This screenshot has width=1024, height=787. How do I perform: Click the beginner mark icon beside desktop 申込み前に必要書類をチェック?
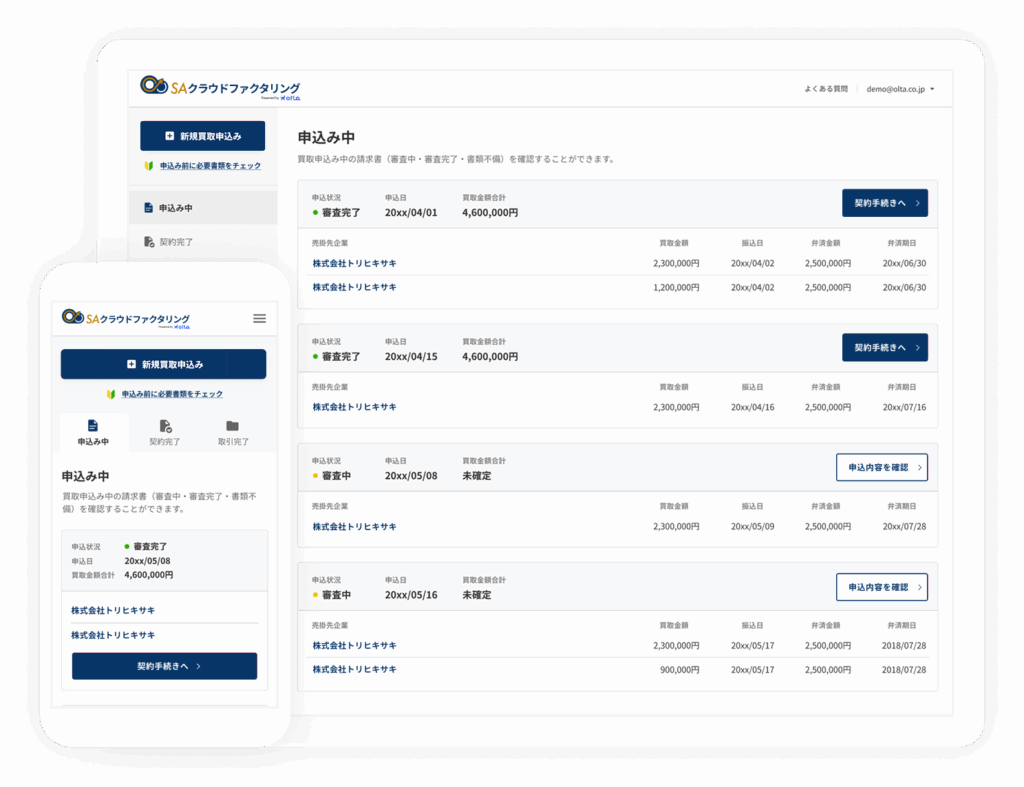pyautogui.click(x=149, y=166)
